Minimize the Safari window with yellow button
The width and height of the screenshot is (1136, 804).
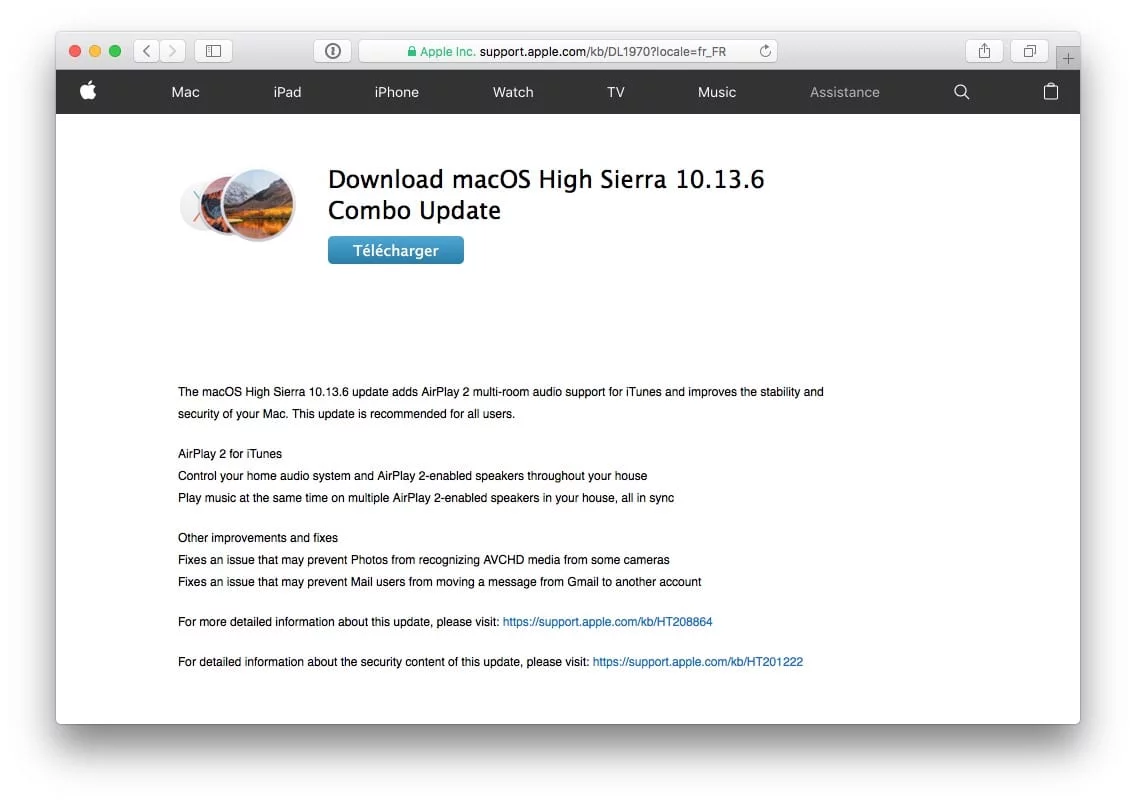tap(95, 51)
